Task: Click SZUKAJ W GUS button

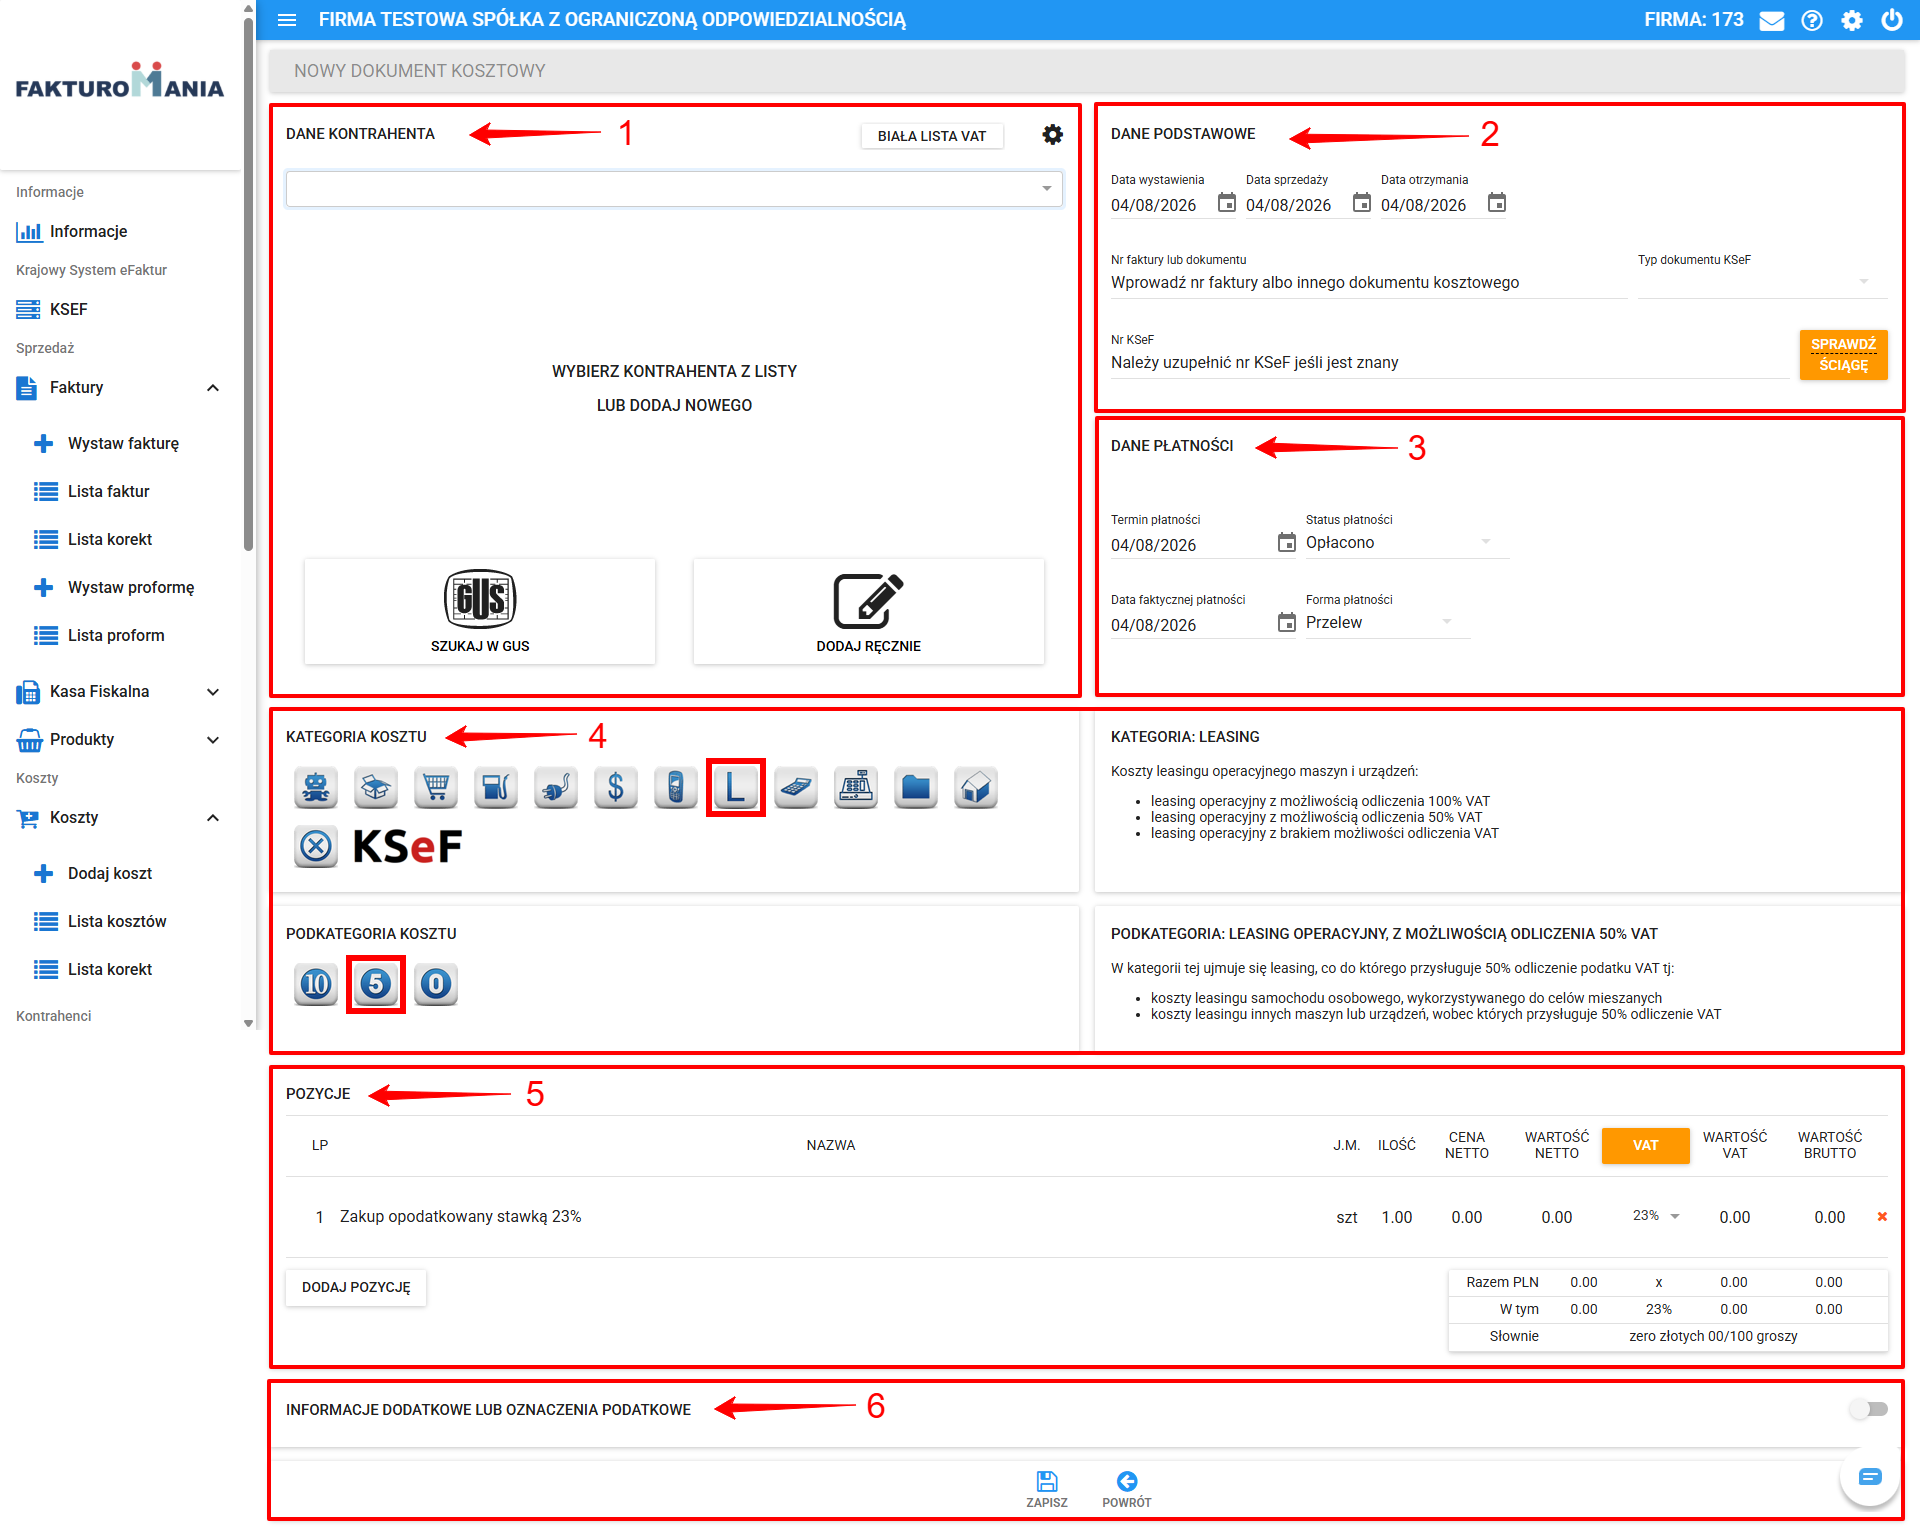Action: [x=480, y=611]
